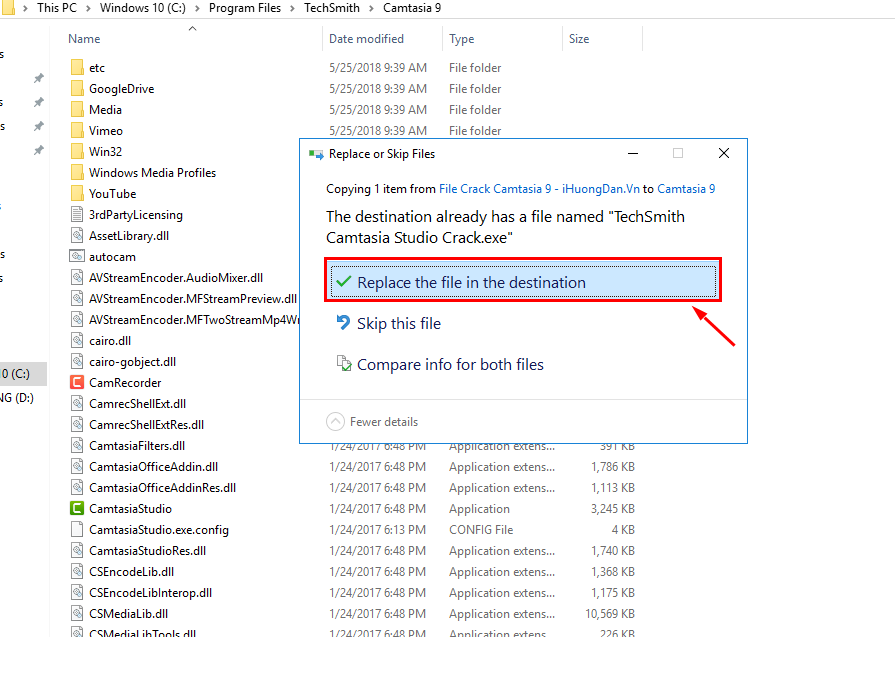Navigate to Camtasia 9 in address bar
This screenshot has width=895, height=683.
point(412,8)
